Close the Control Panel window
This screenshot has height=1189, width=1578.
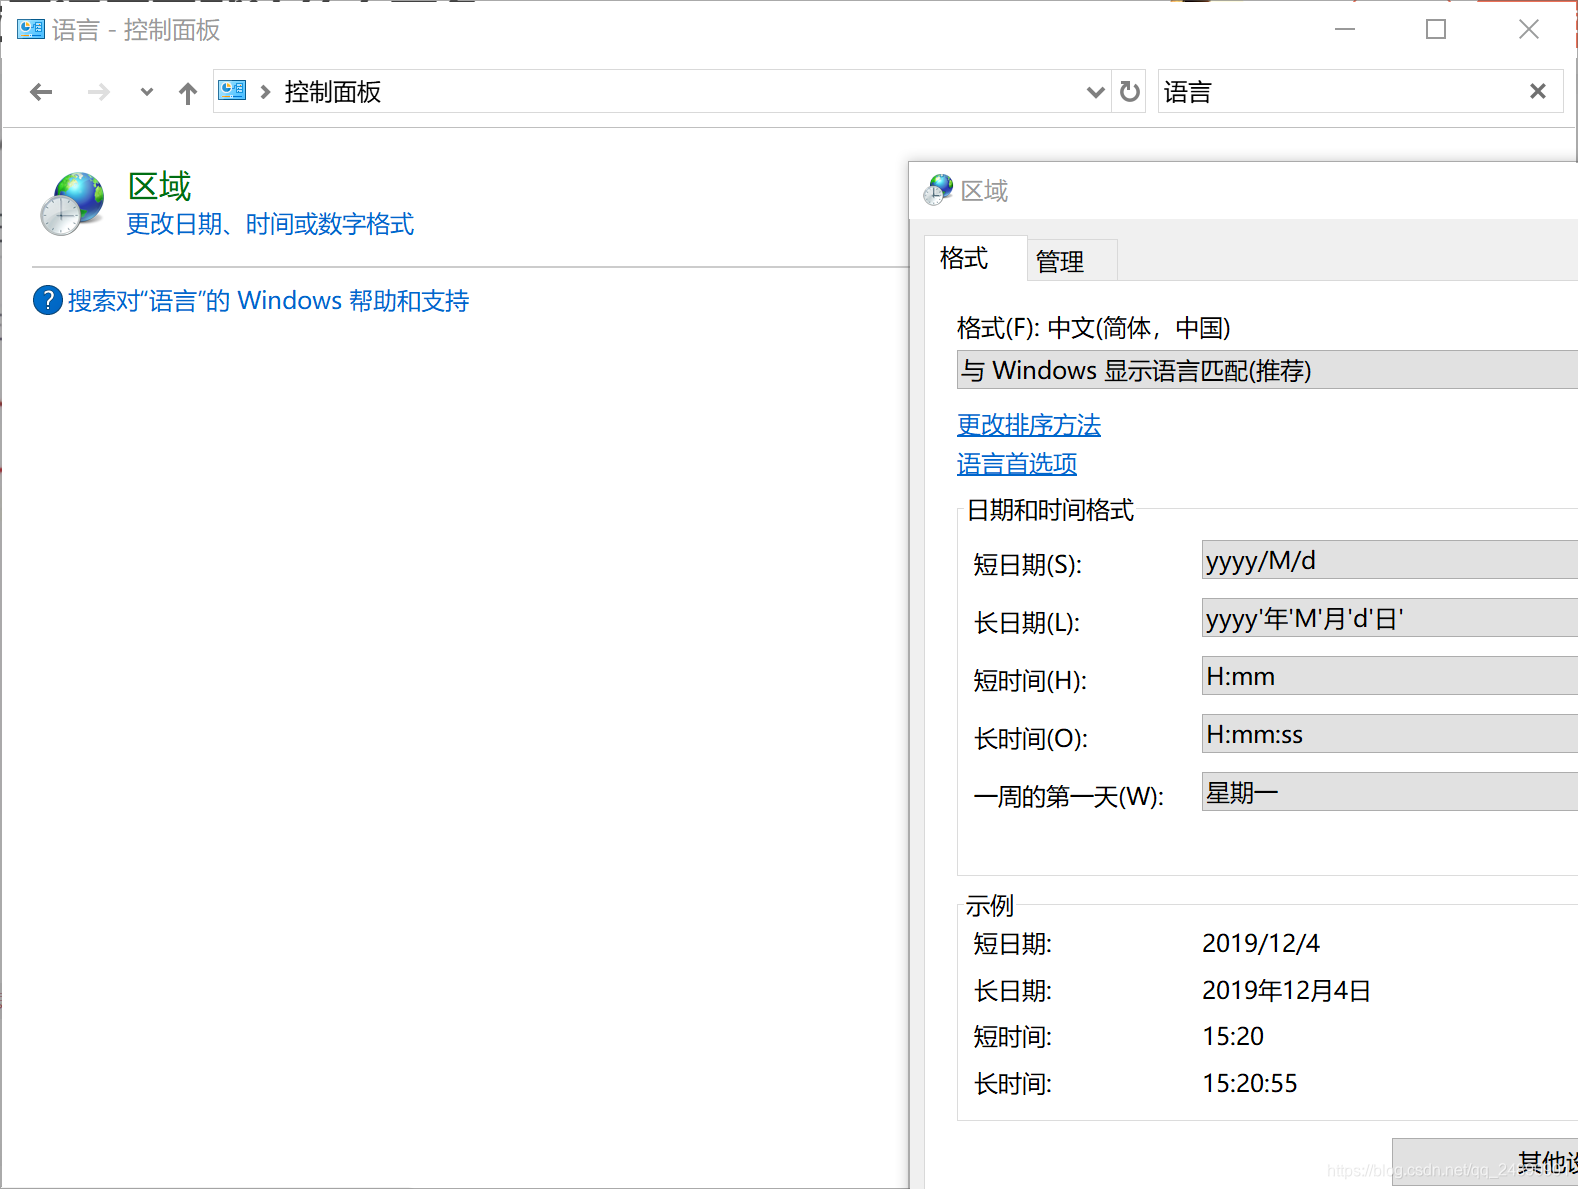tap(1529, 29)
